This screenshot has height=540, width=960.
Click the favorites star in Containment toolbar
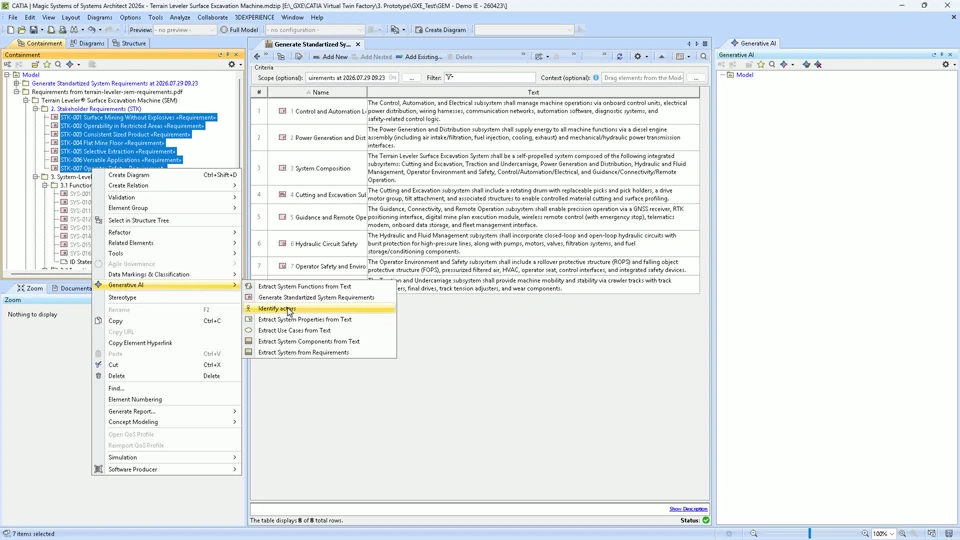(47, 64)
